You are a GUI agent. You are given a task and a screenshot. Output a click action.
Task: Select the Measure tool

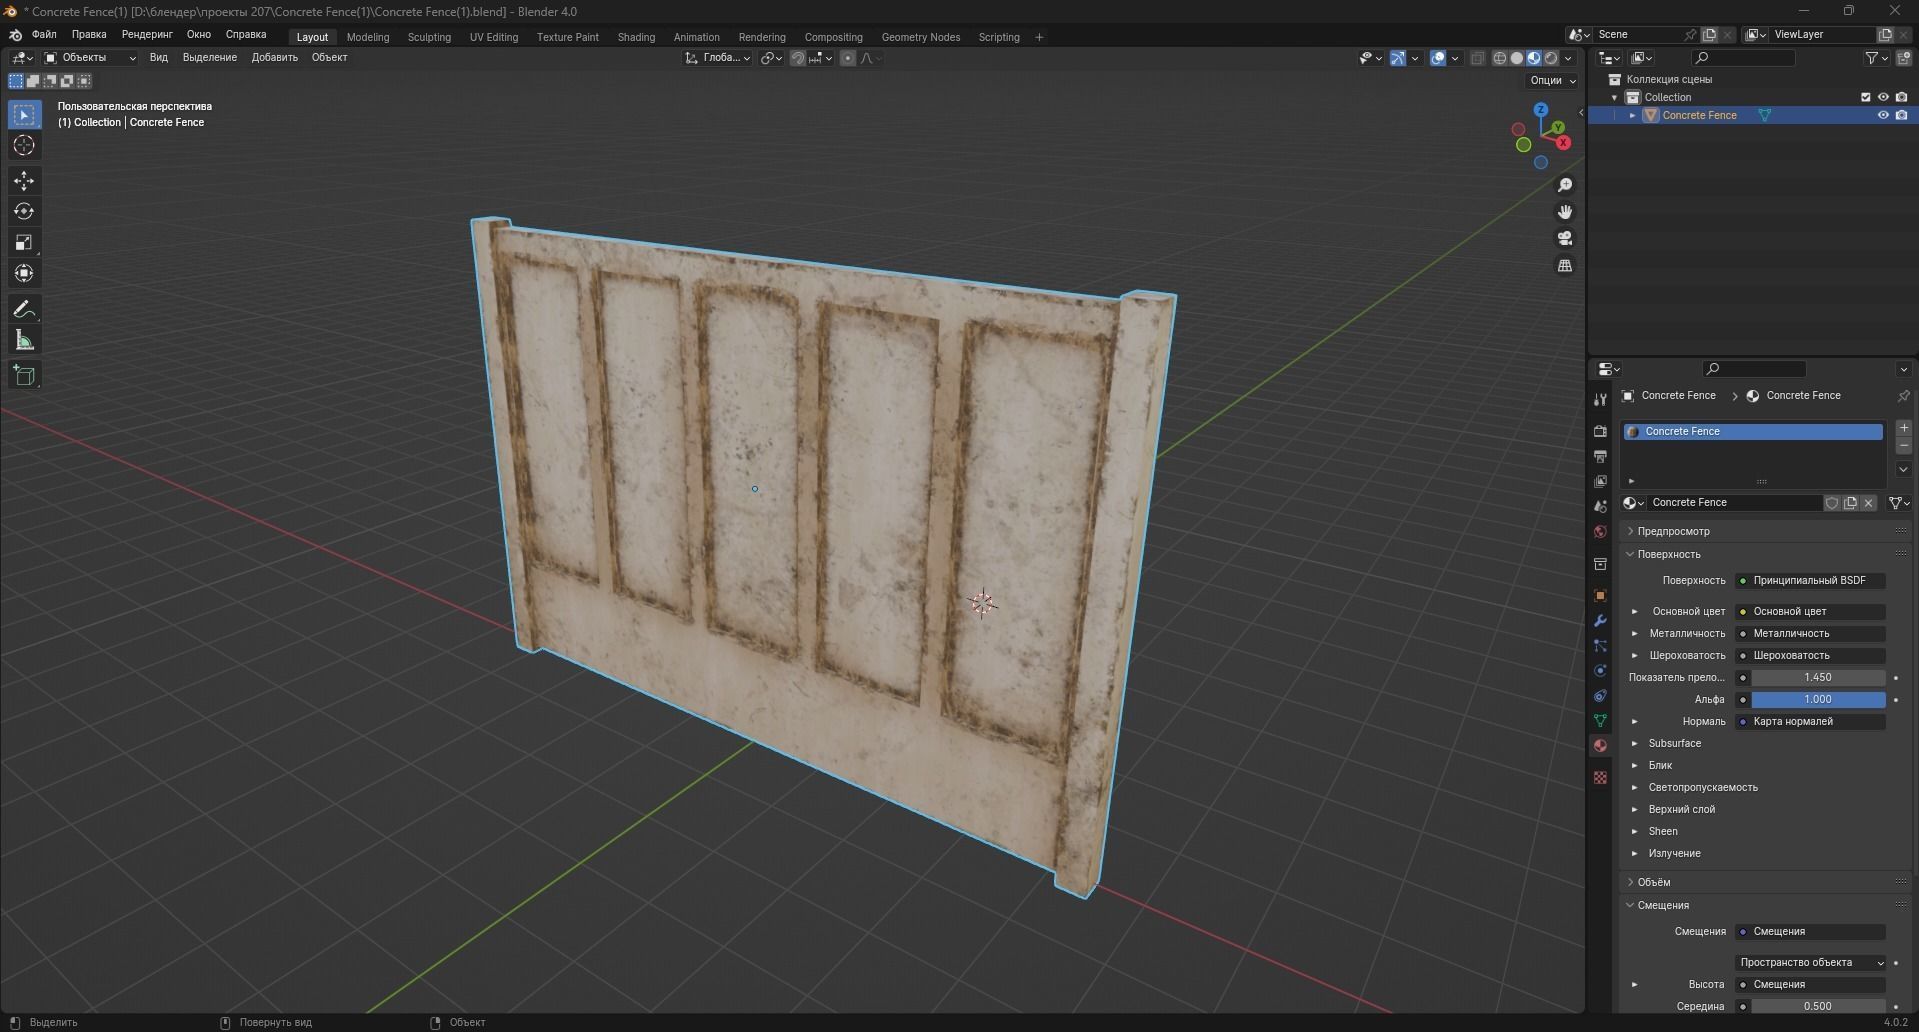click(x=24, y=341)
